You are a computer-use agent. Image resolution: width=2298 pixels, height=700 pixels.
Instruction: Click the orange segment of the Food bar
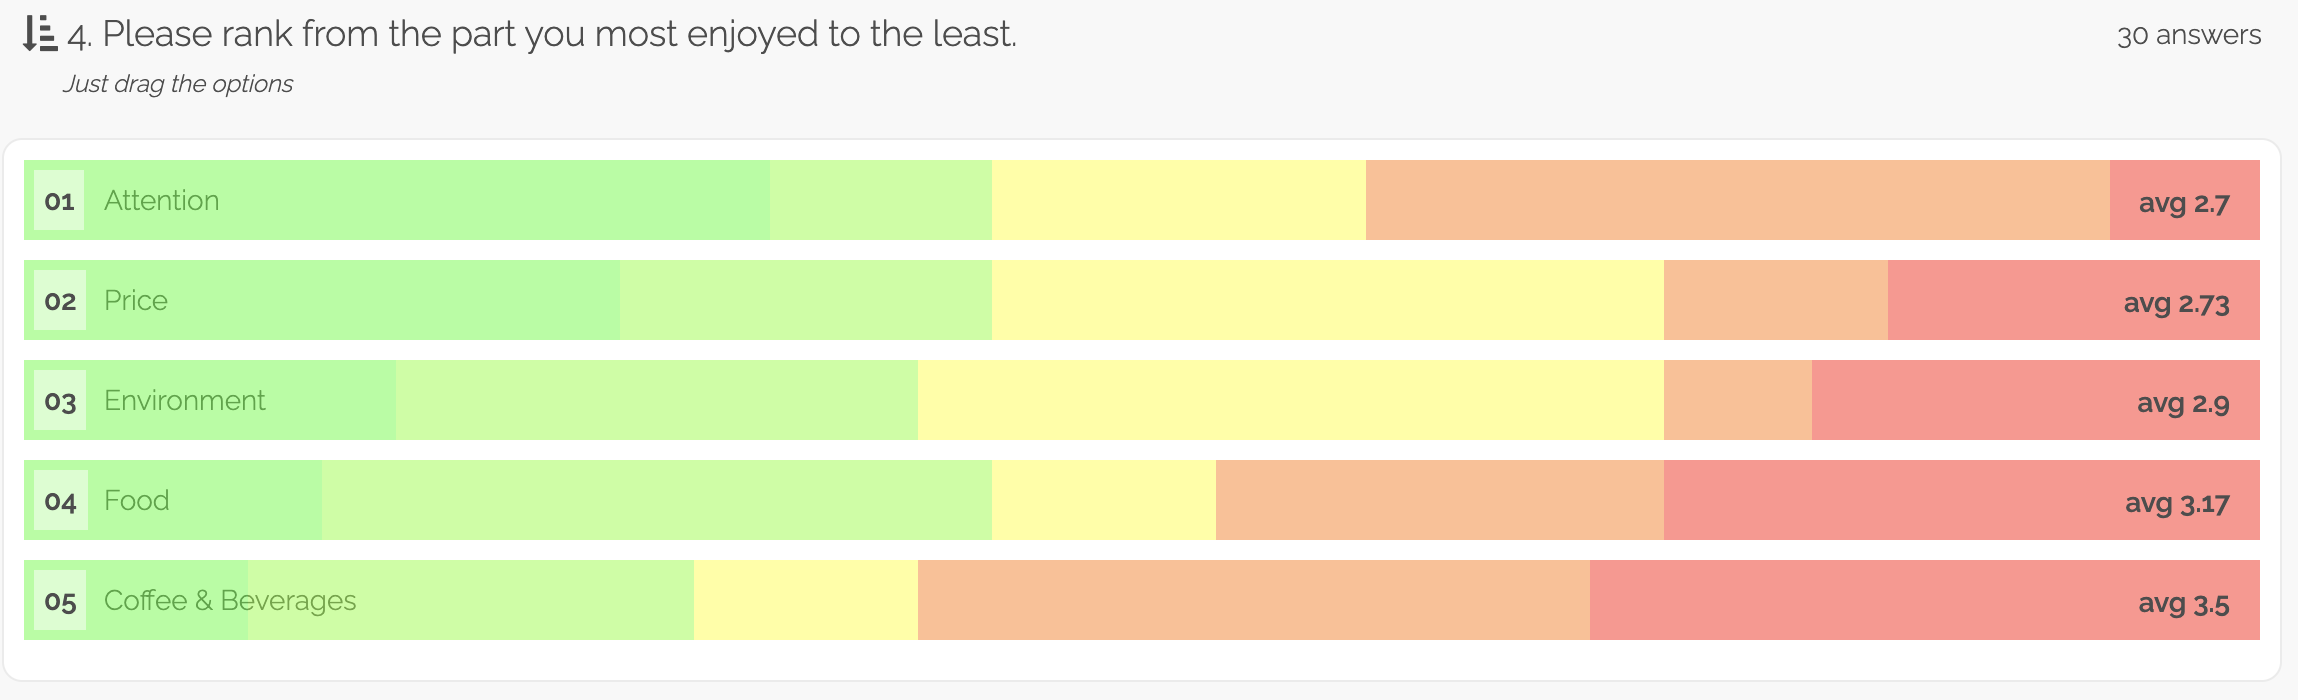pos(1439,500)
